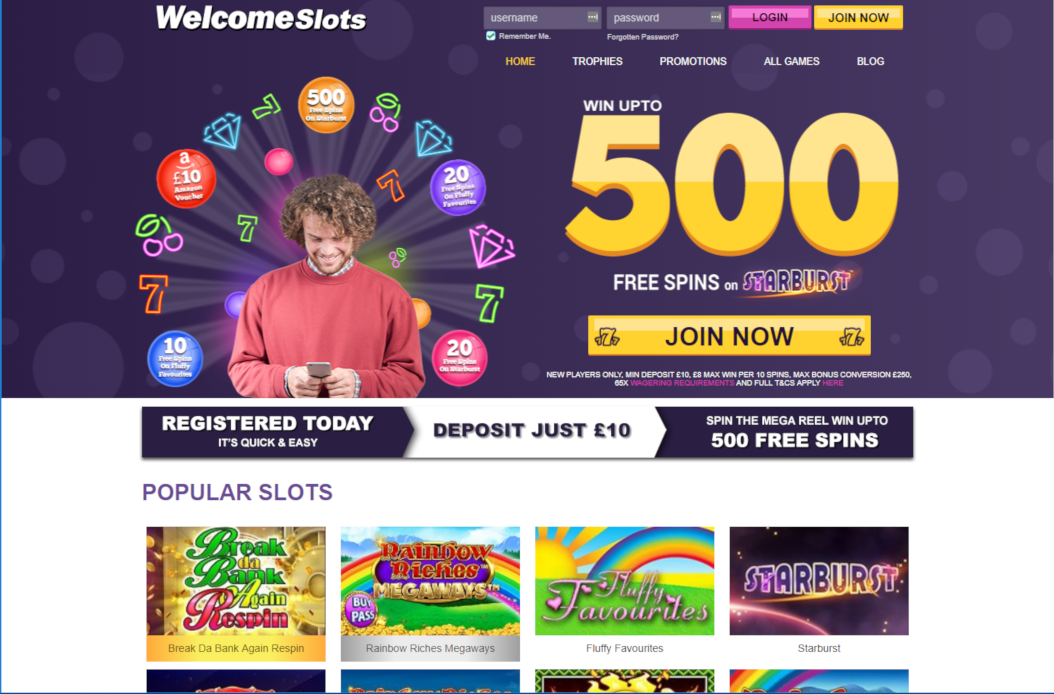Click the WelcomeSlots logo
1054x694 pixels.
(x=261, y=18)
